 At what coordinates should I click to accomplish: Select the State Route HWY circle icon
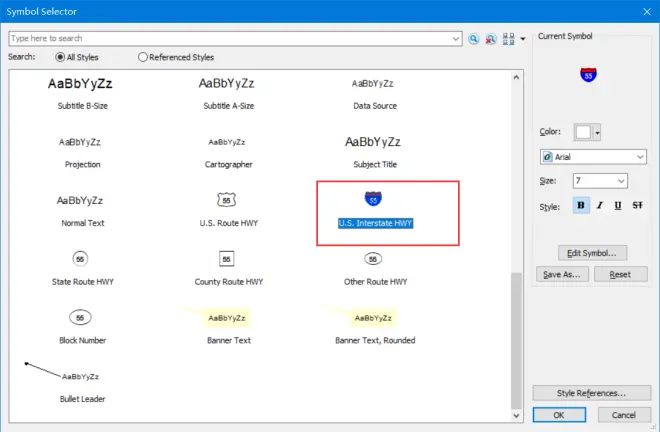[x=80, y=259]
